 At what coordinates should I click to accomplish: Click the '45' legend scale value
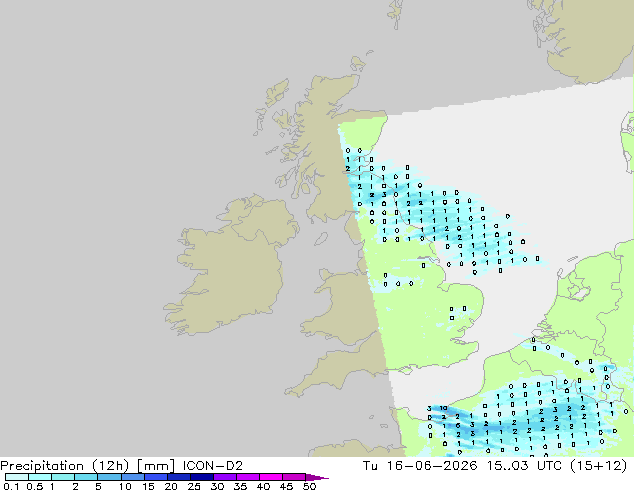(x=286, y=486)
